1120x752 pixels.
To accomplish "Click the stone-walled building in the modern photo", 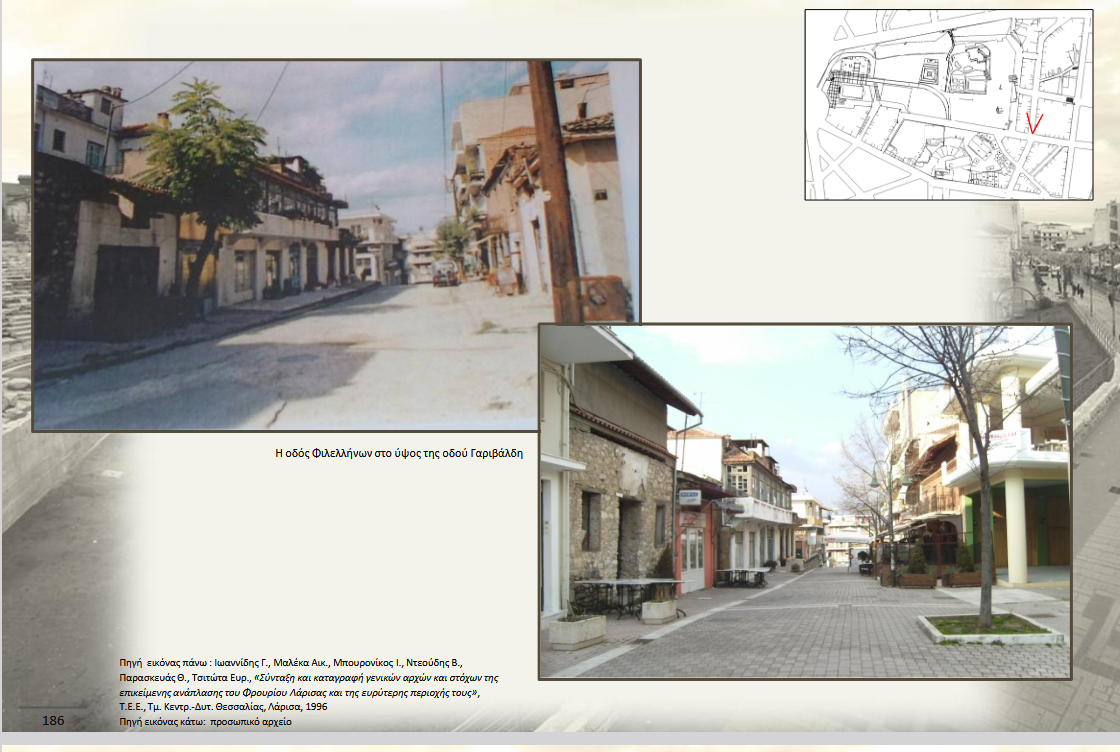I will coord(615,500).
